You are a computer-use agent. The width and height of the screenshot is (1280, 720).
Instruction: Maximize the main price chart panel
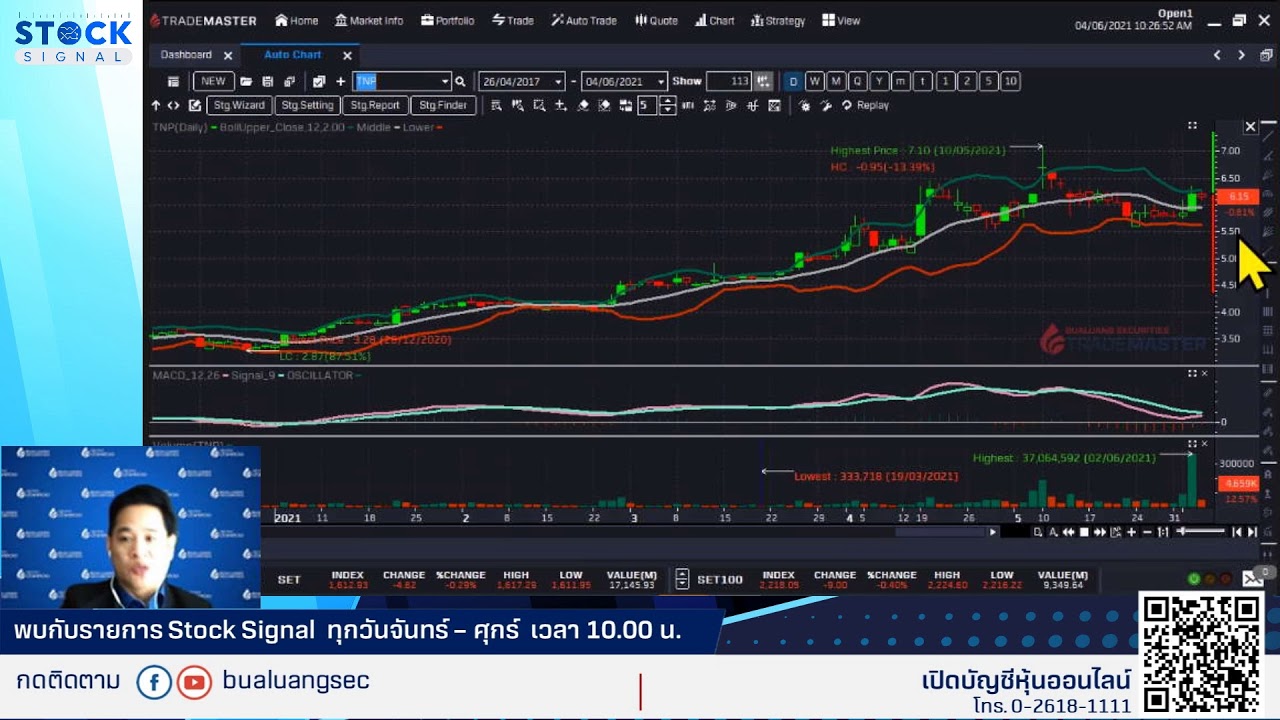[1192, 126]
